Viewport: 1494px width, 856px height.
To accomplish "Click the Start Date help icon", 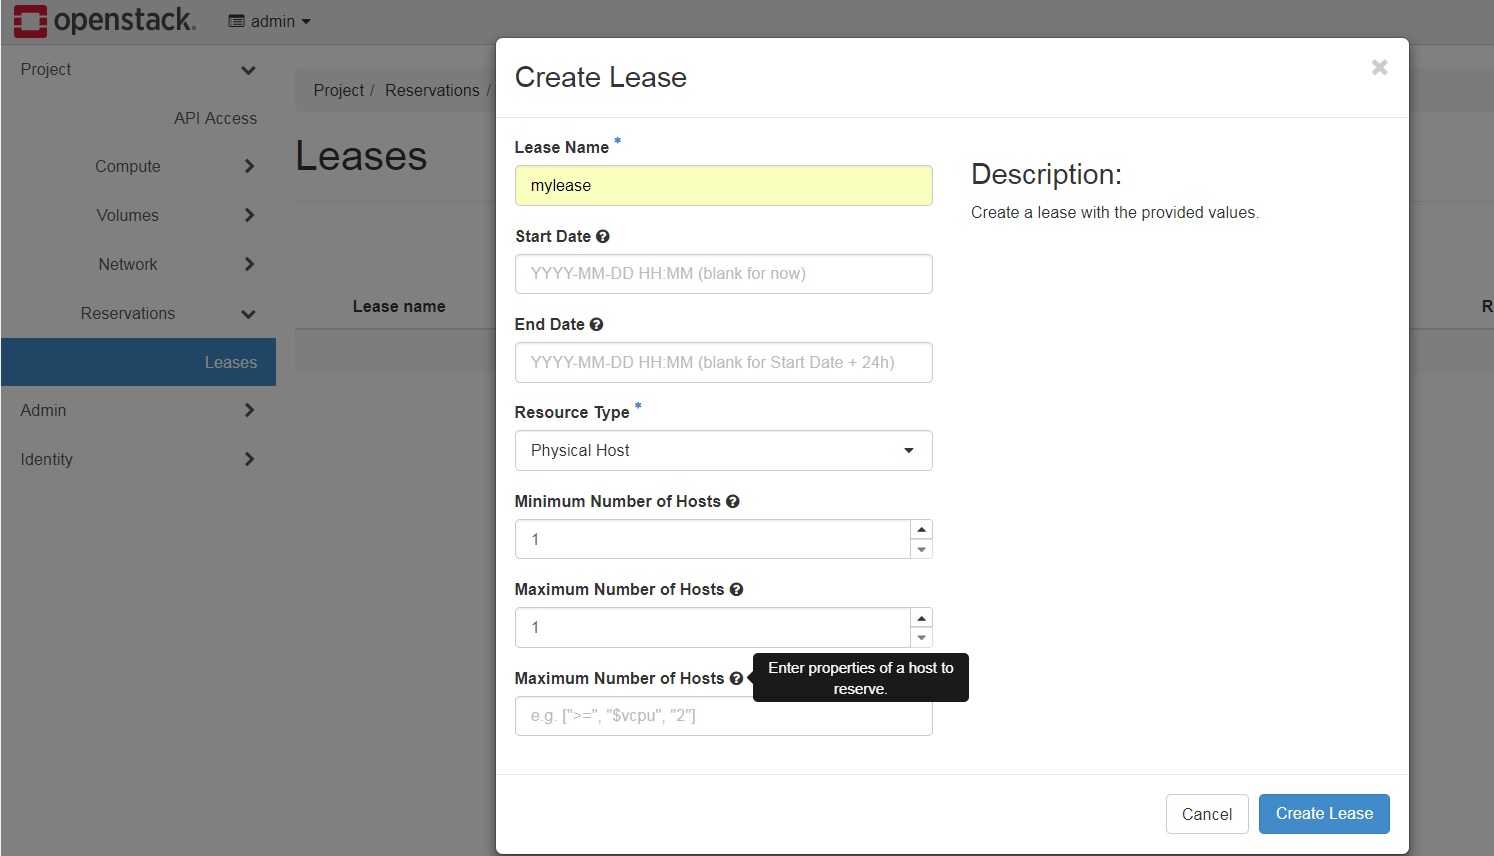I will (x=602, y=237).
